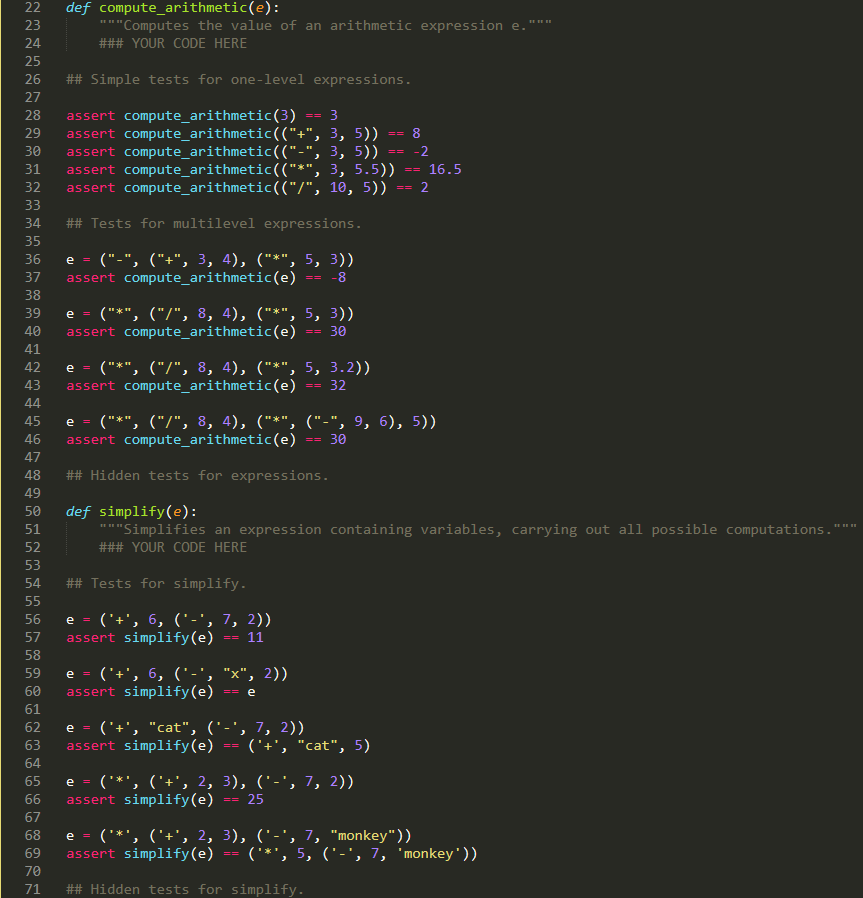Click the empty line 49

(x=100, y=493)
